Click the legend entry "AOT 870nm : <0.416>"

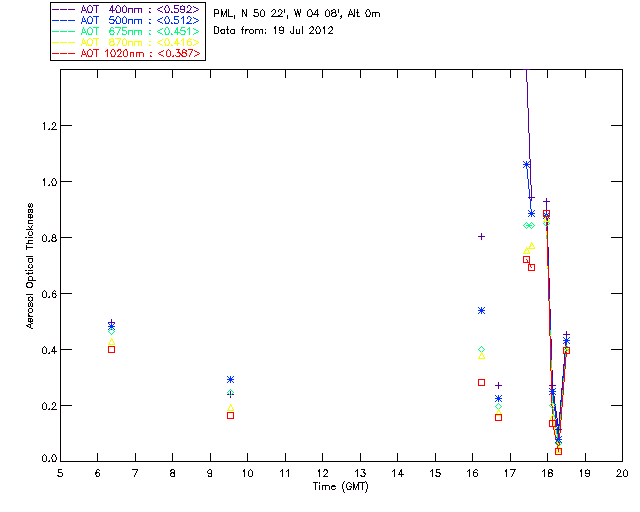pos(126,42)
